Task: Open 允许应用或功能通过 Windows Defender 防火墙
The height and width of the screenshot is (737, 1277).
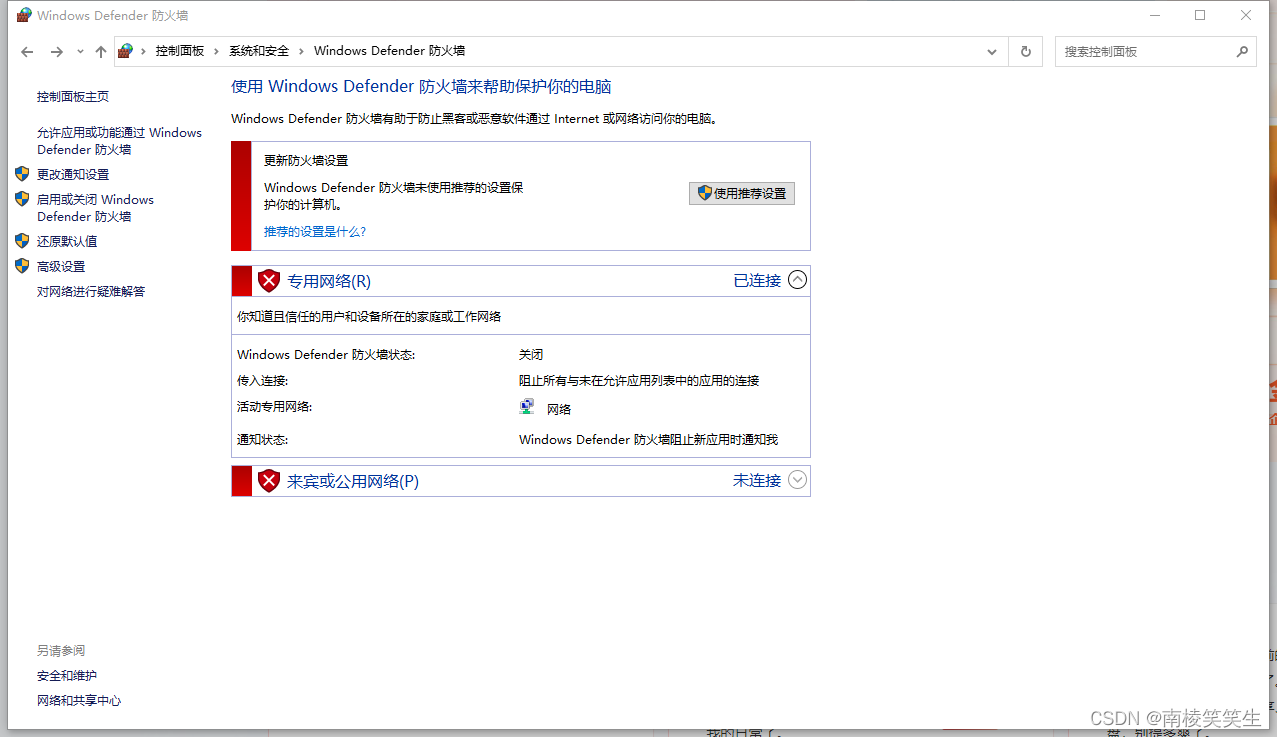Action: [119, 141]
